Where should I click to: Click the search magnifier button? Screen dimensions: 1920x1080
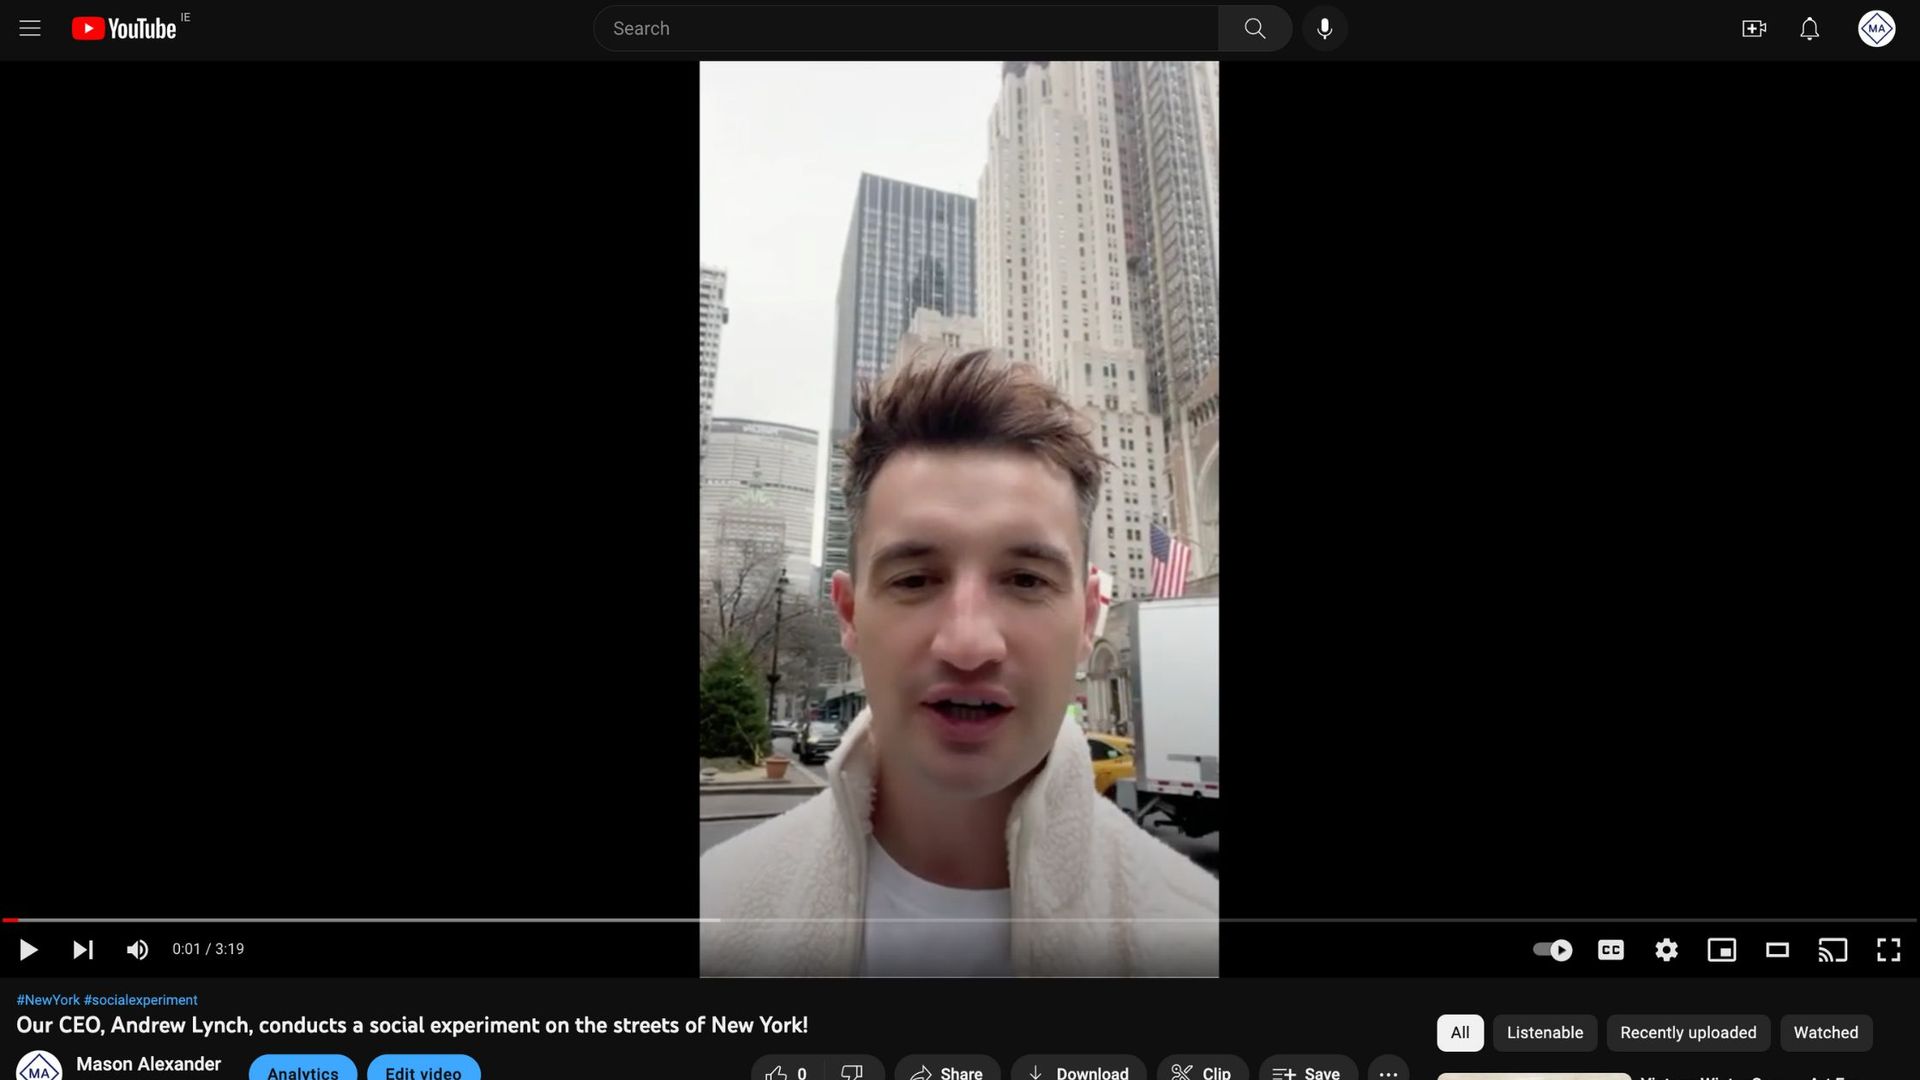(1254, 29)
